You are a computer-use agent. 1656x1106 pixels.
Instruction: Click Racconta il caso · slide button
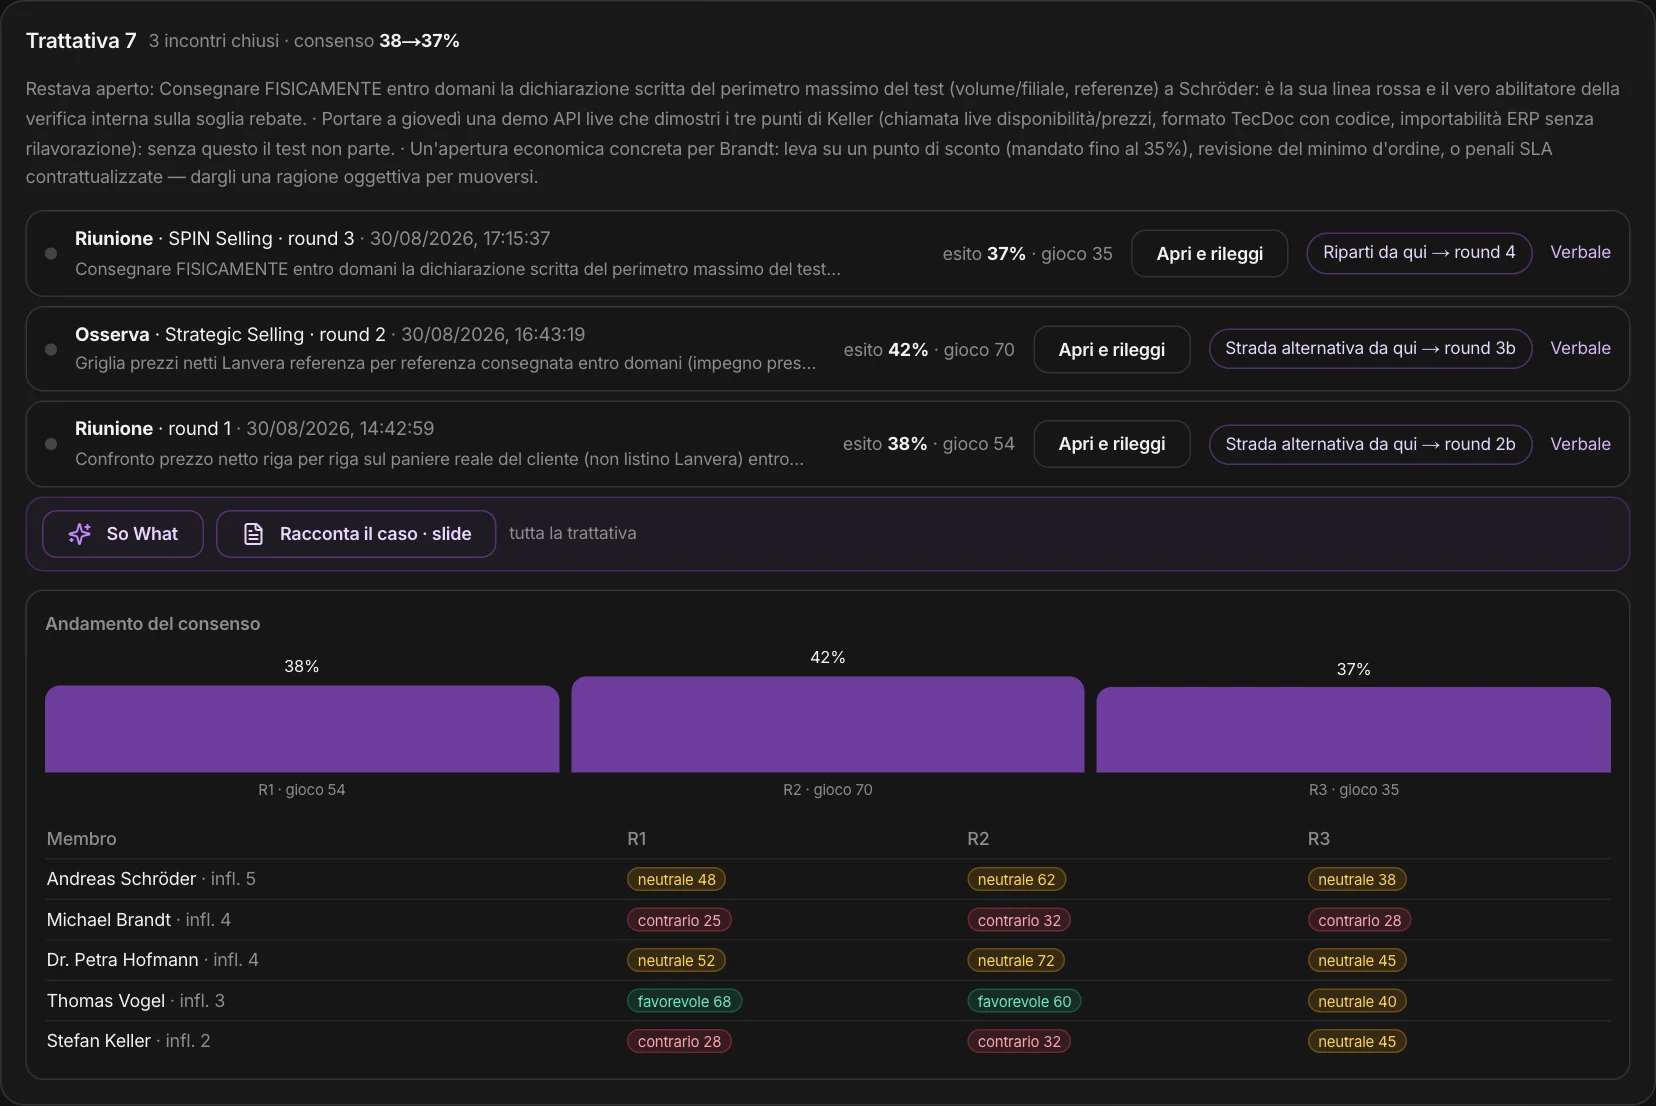point(356,534)
